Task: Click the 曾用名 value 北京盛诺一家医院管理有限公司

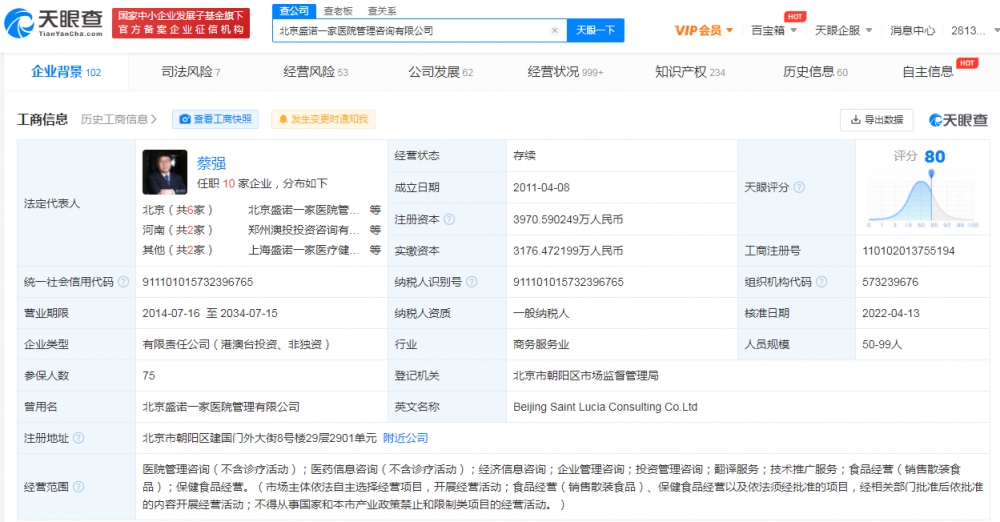Action: (221, 407)
